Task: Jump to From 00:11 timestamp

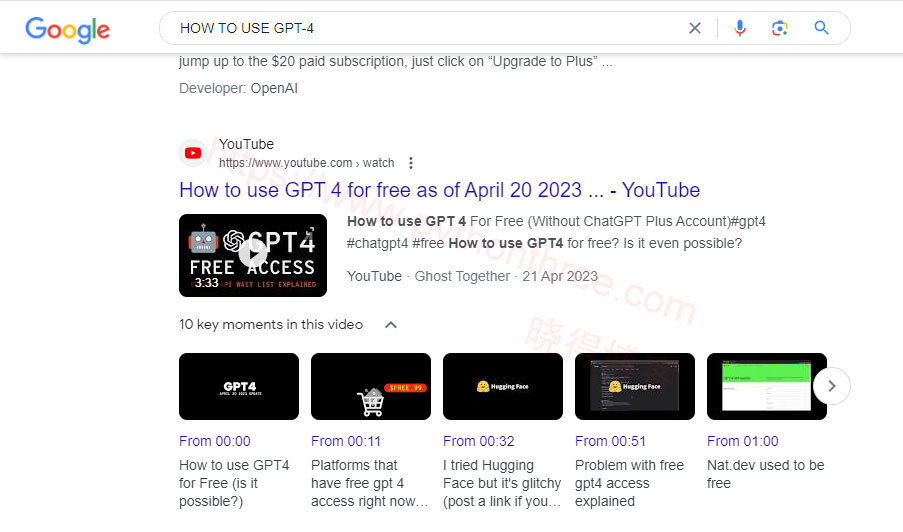Action: click(346, 441)
